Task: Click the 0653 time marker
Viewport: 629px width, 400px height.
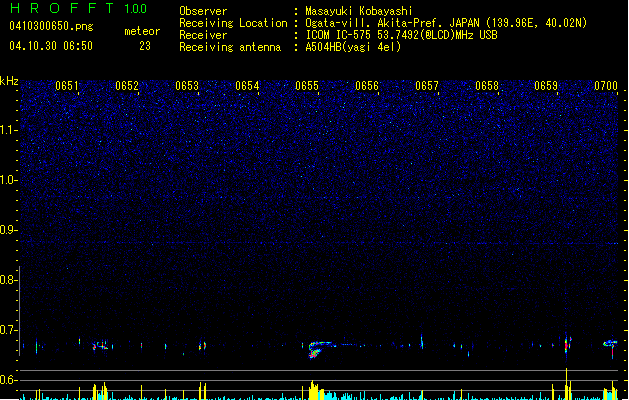Action: 187,86
